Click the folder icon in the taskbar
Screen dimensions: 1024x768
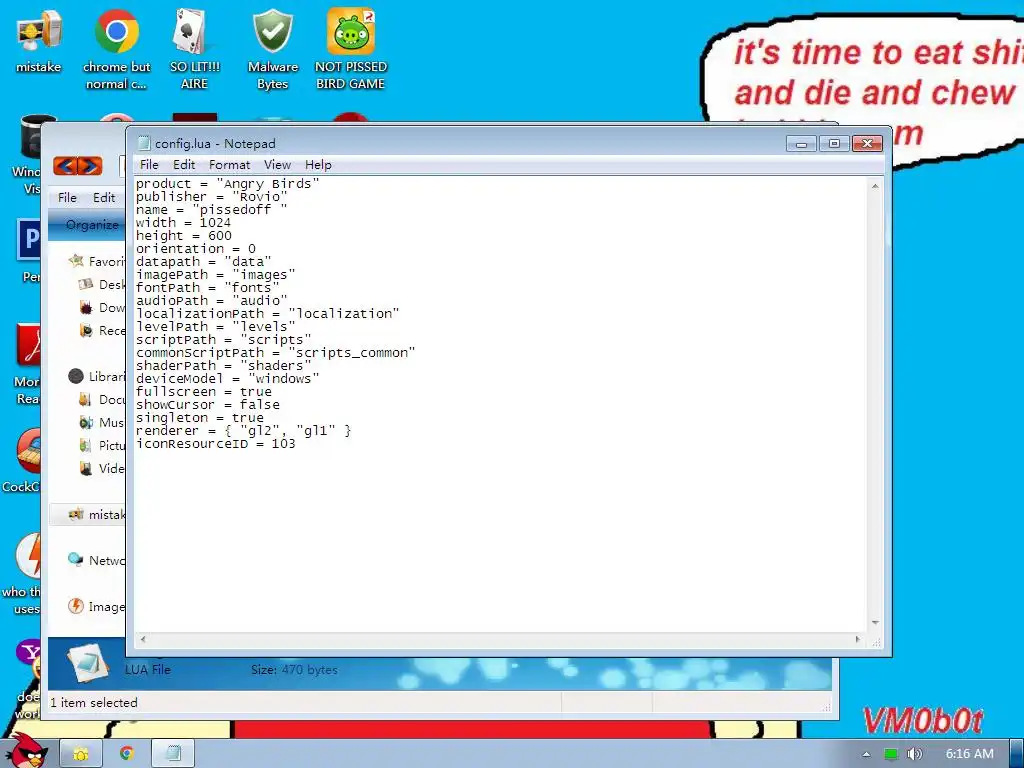[80, 754]
